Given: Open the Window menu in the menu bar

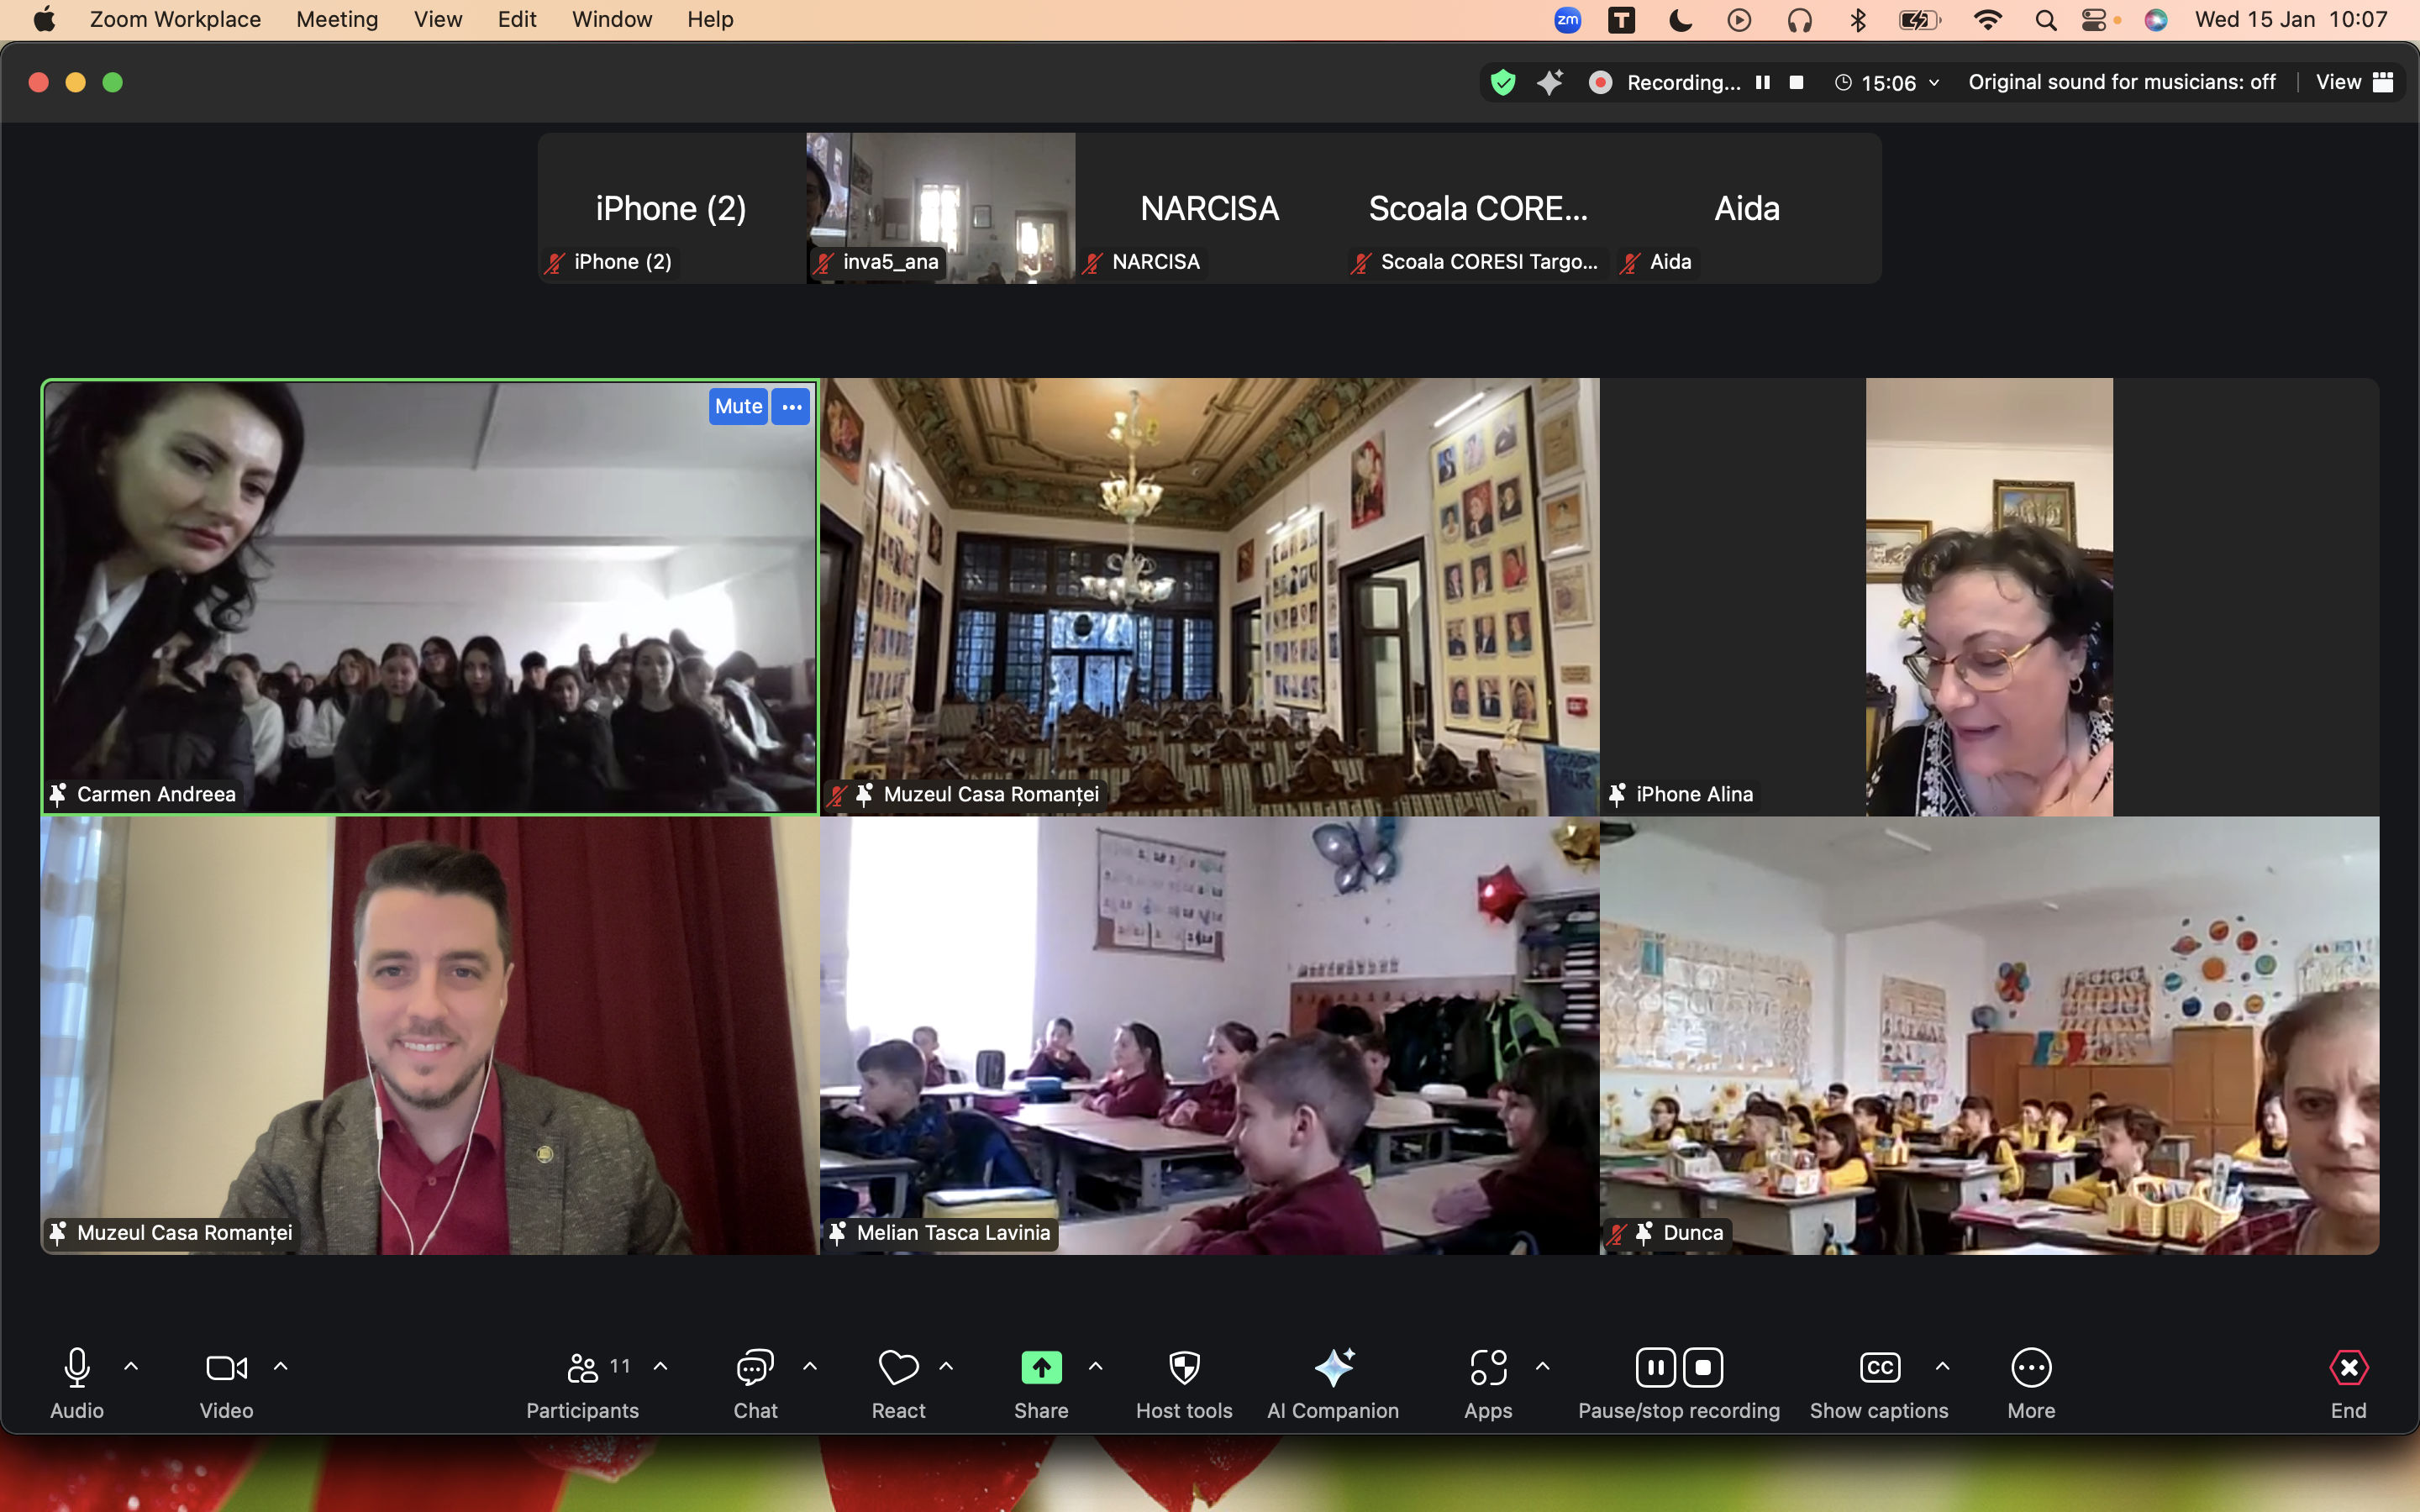Looking at the screenshot, I should coord(611,19).
